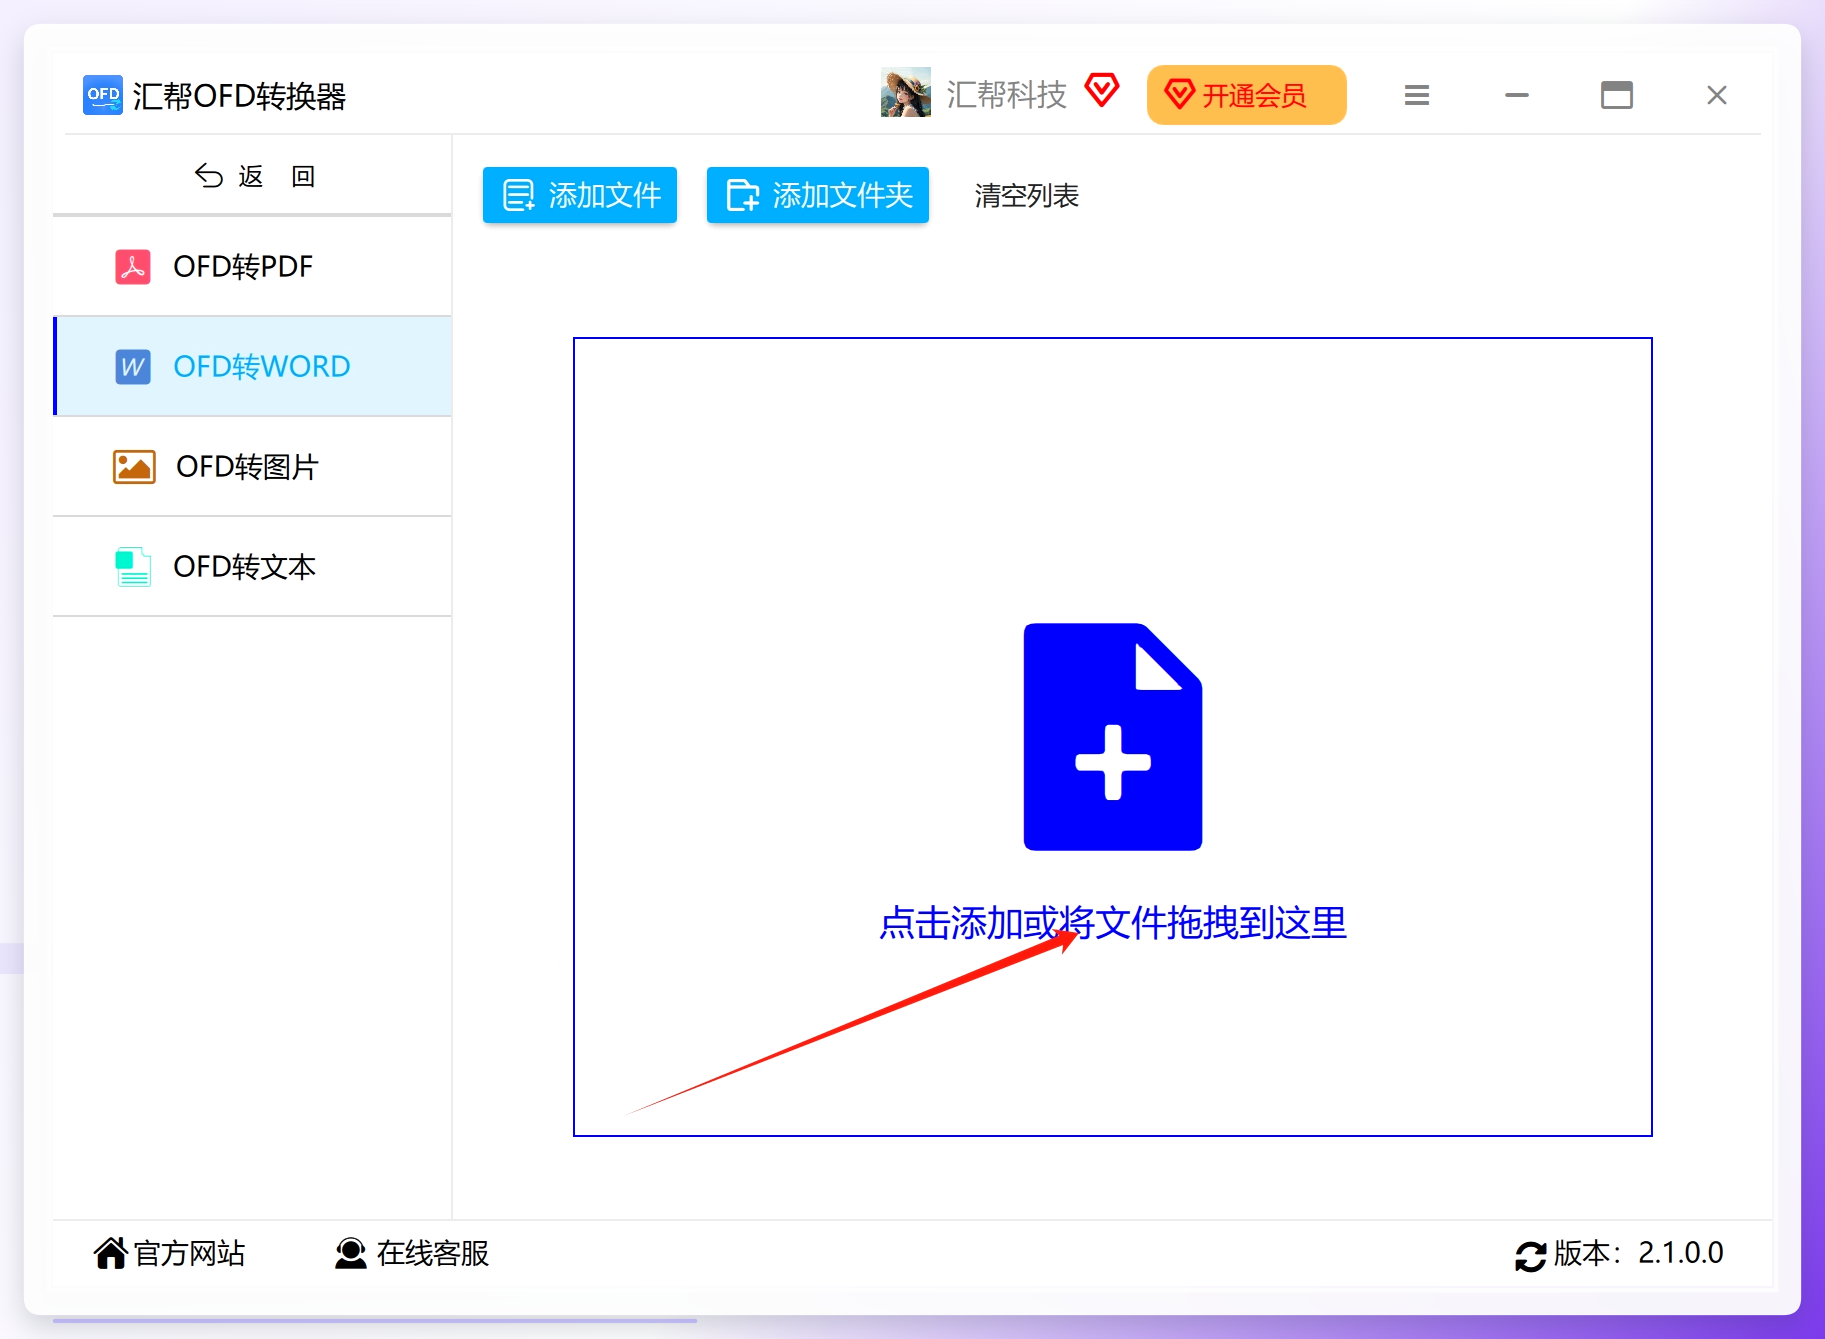Click the big blue add-file icon
The height and width of the screenshot is (1339, 1825).
(1113, 737)
